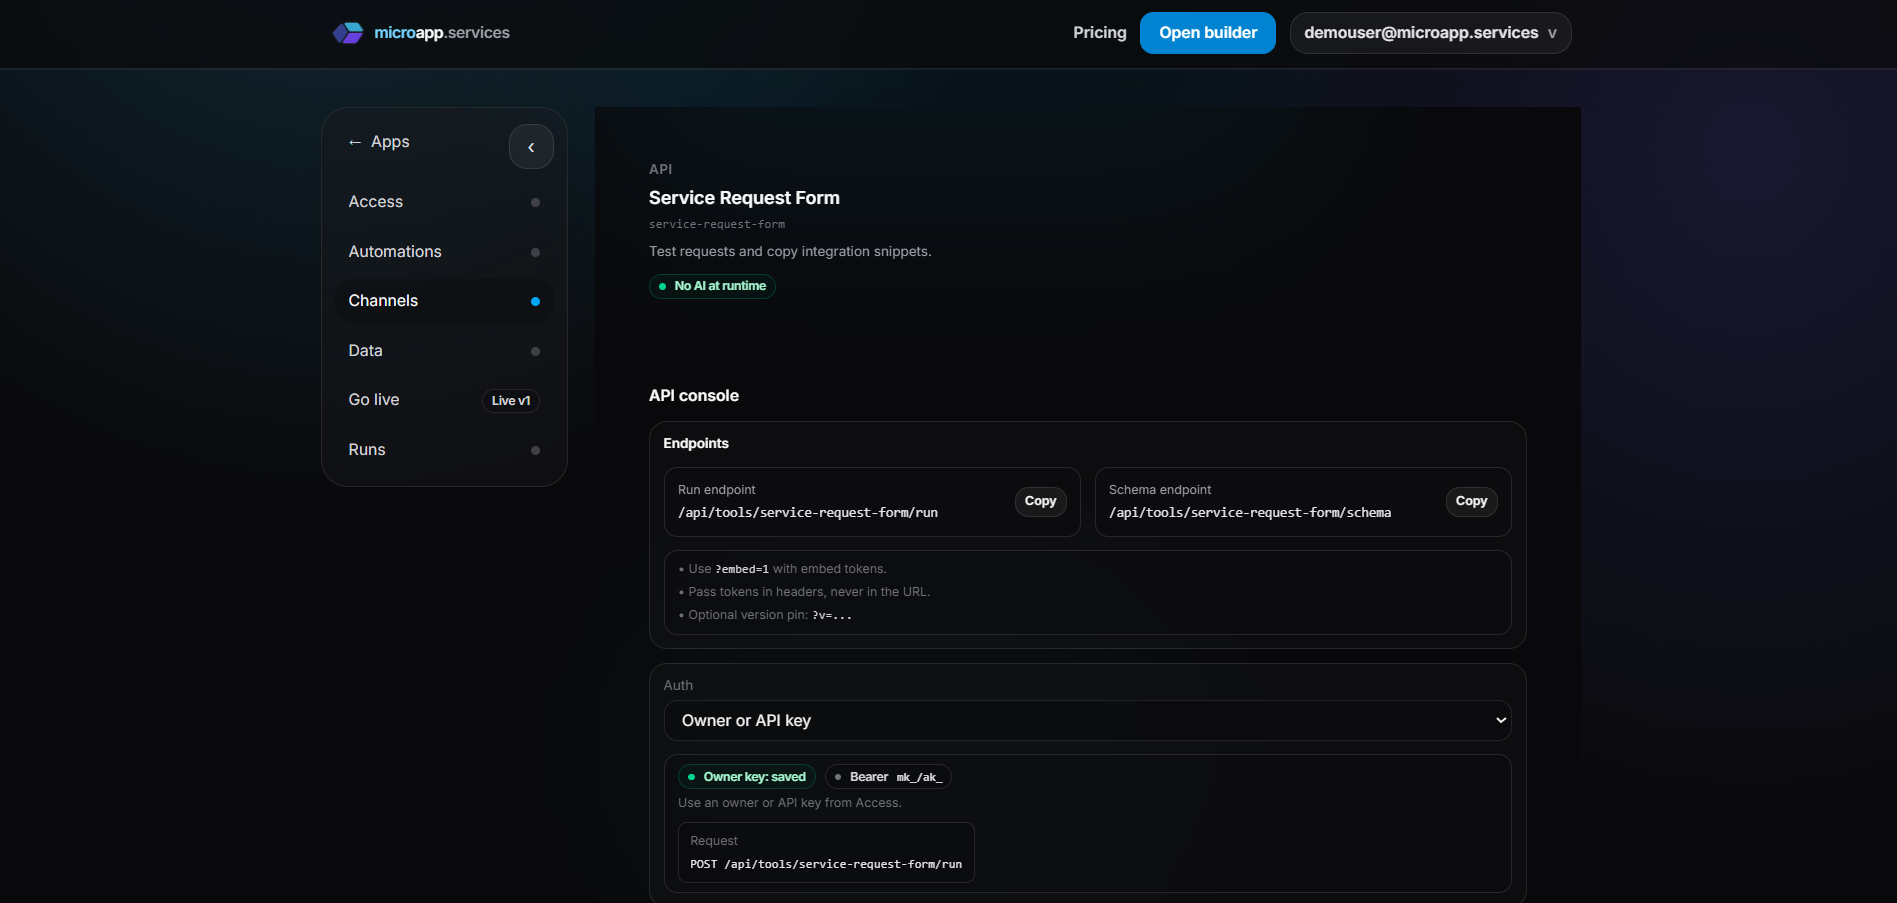The width and height of the screenshot is (1897, 903).
Task: Click the status dot beside Data
Action: tap(536, 351)
